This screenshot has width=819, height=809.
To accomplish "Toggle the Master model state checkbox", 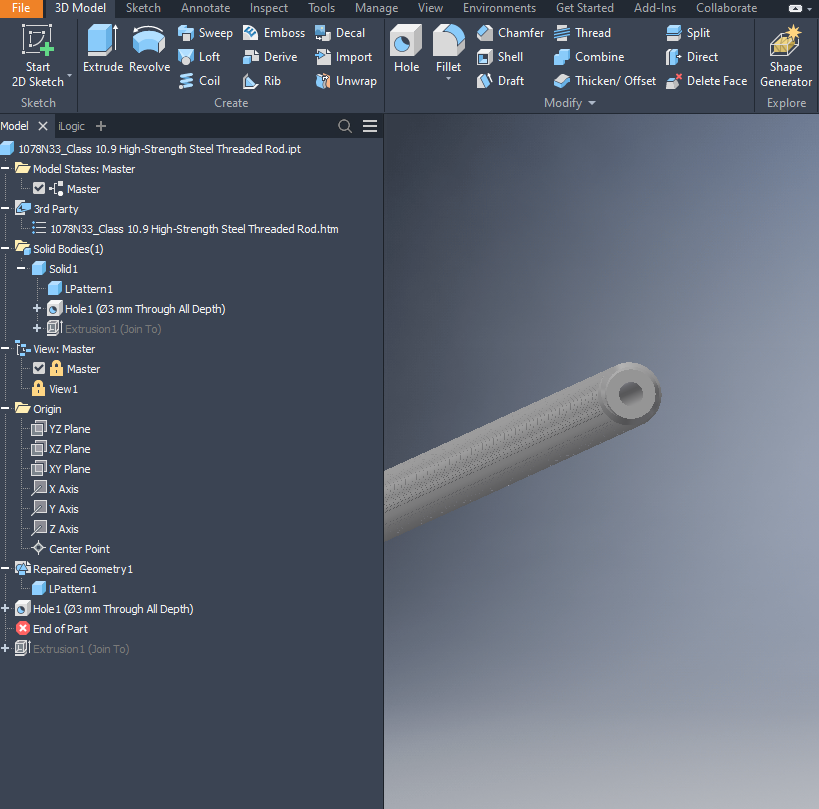I will coord(40,188).
